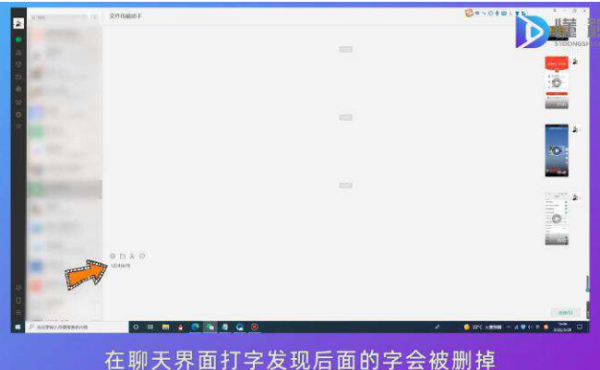Click the plus button beside contact search
600x370 pixels.
coord(95,17)
